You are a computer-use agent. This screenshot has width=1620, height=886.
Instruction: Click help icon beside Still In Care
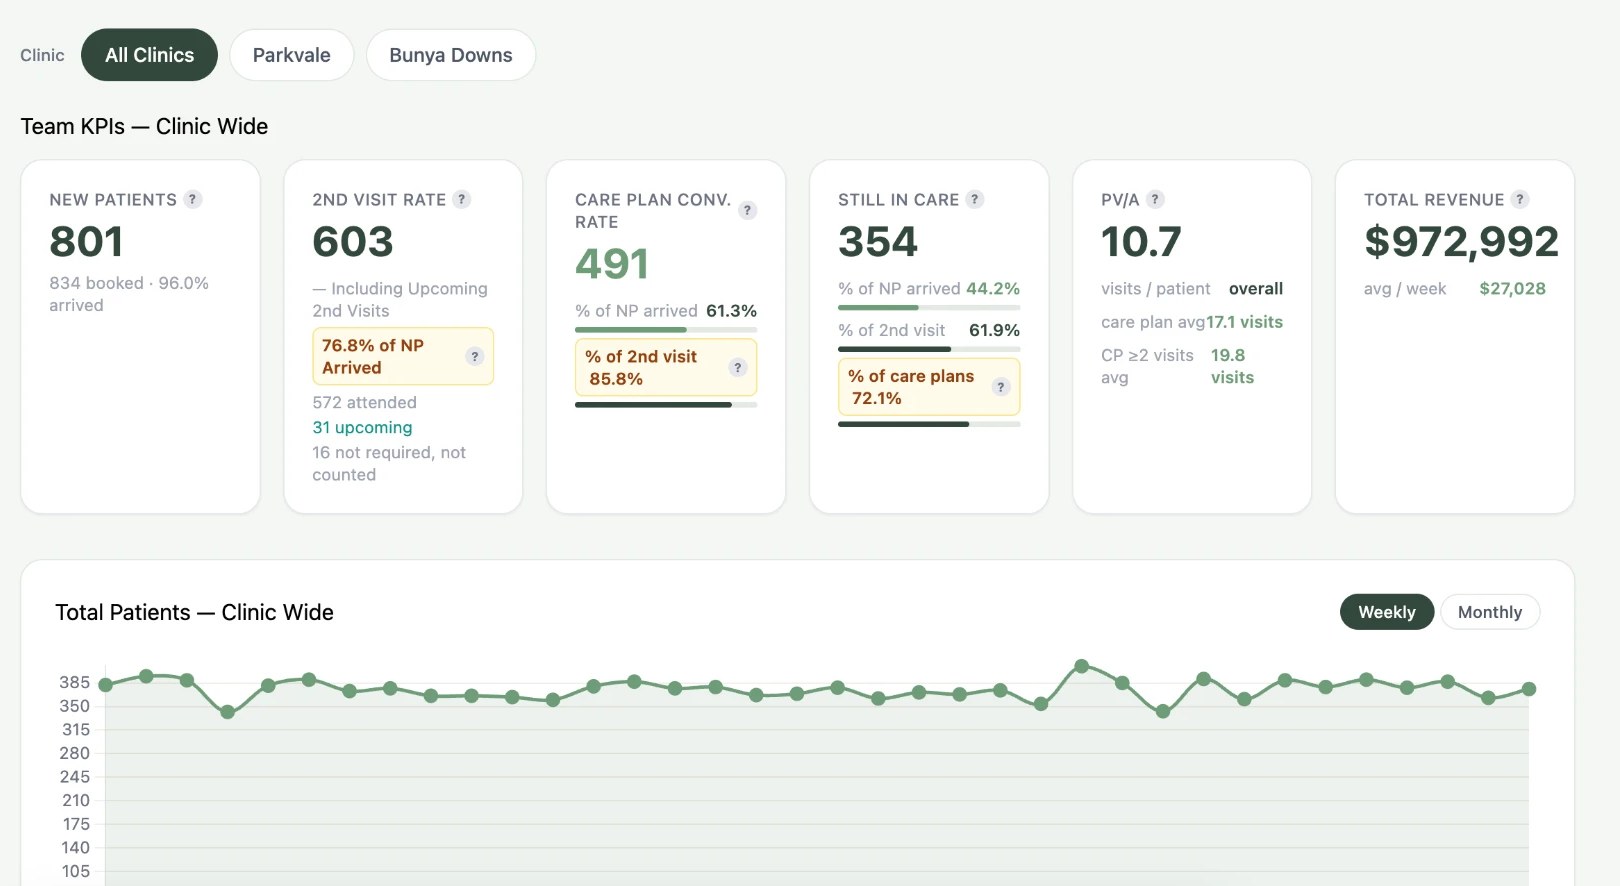coord(975,199)
